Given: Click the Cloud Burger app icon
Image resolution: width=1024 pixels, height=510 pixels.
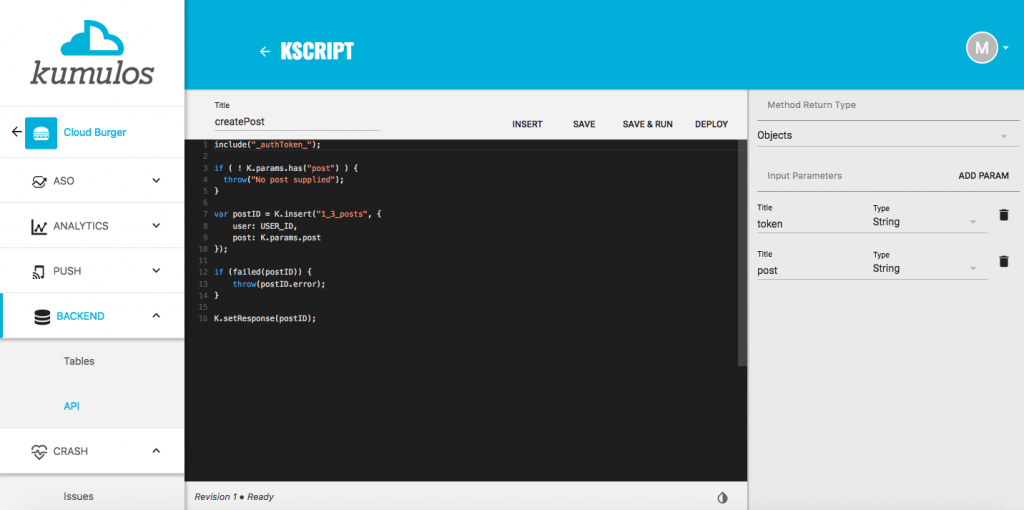Looking at the screenshot, I should (40, 133).
